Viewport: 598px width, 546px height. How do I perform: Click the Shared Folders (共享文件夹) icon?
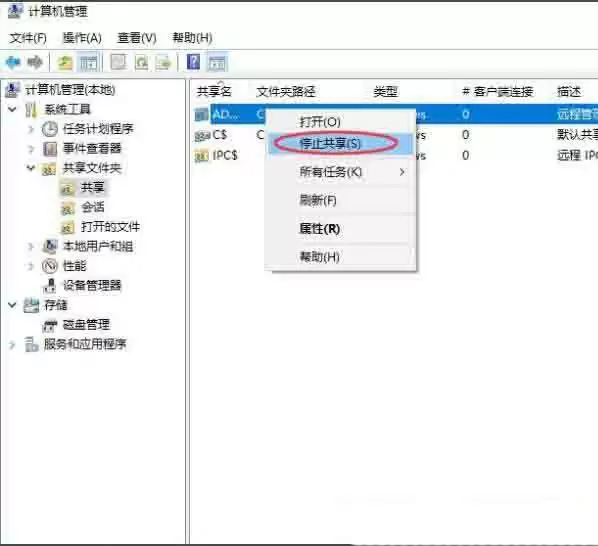click(49, 169)
